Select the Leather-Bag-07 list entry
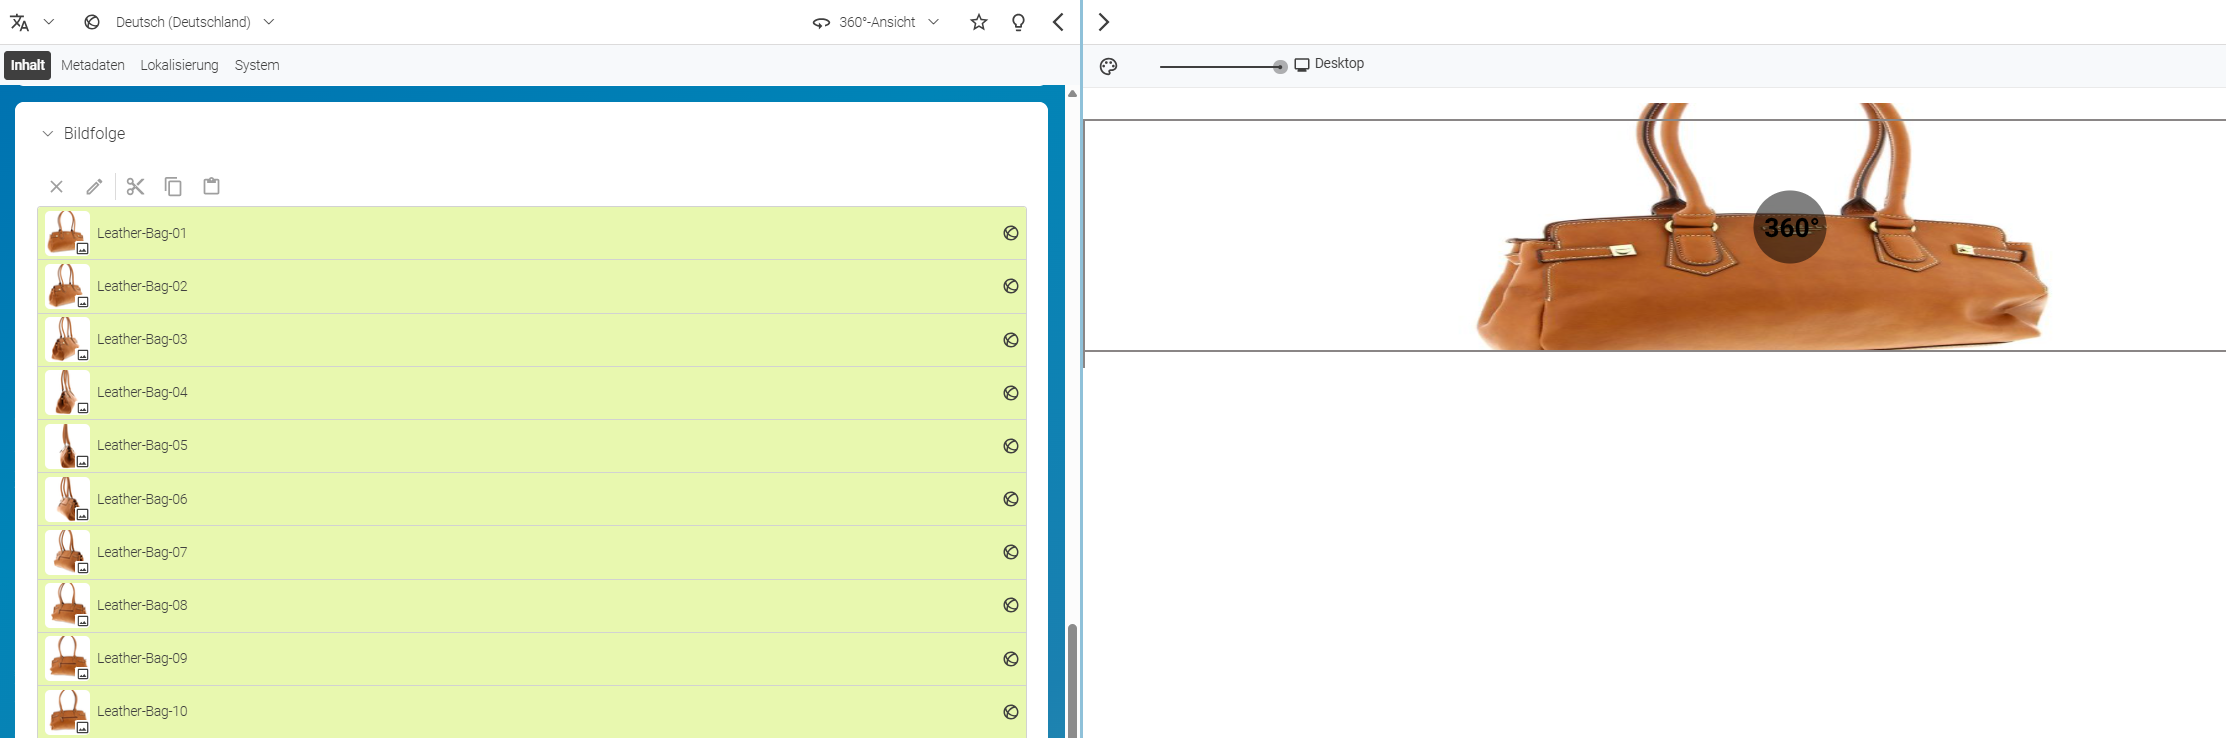 pyautogui.click(x=532, y=552)
